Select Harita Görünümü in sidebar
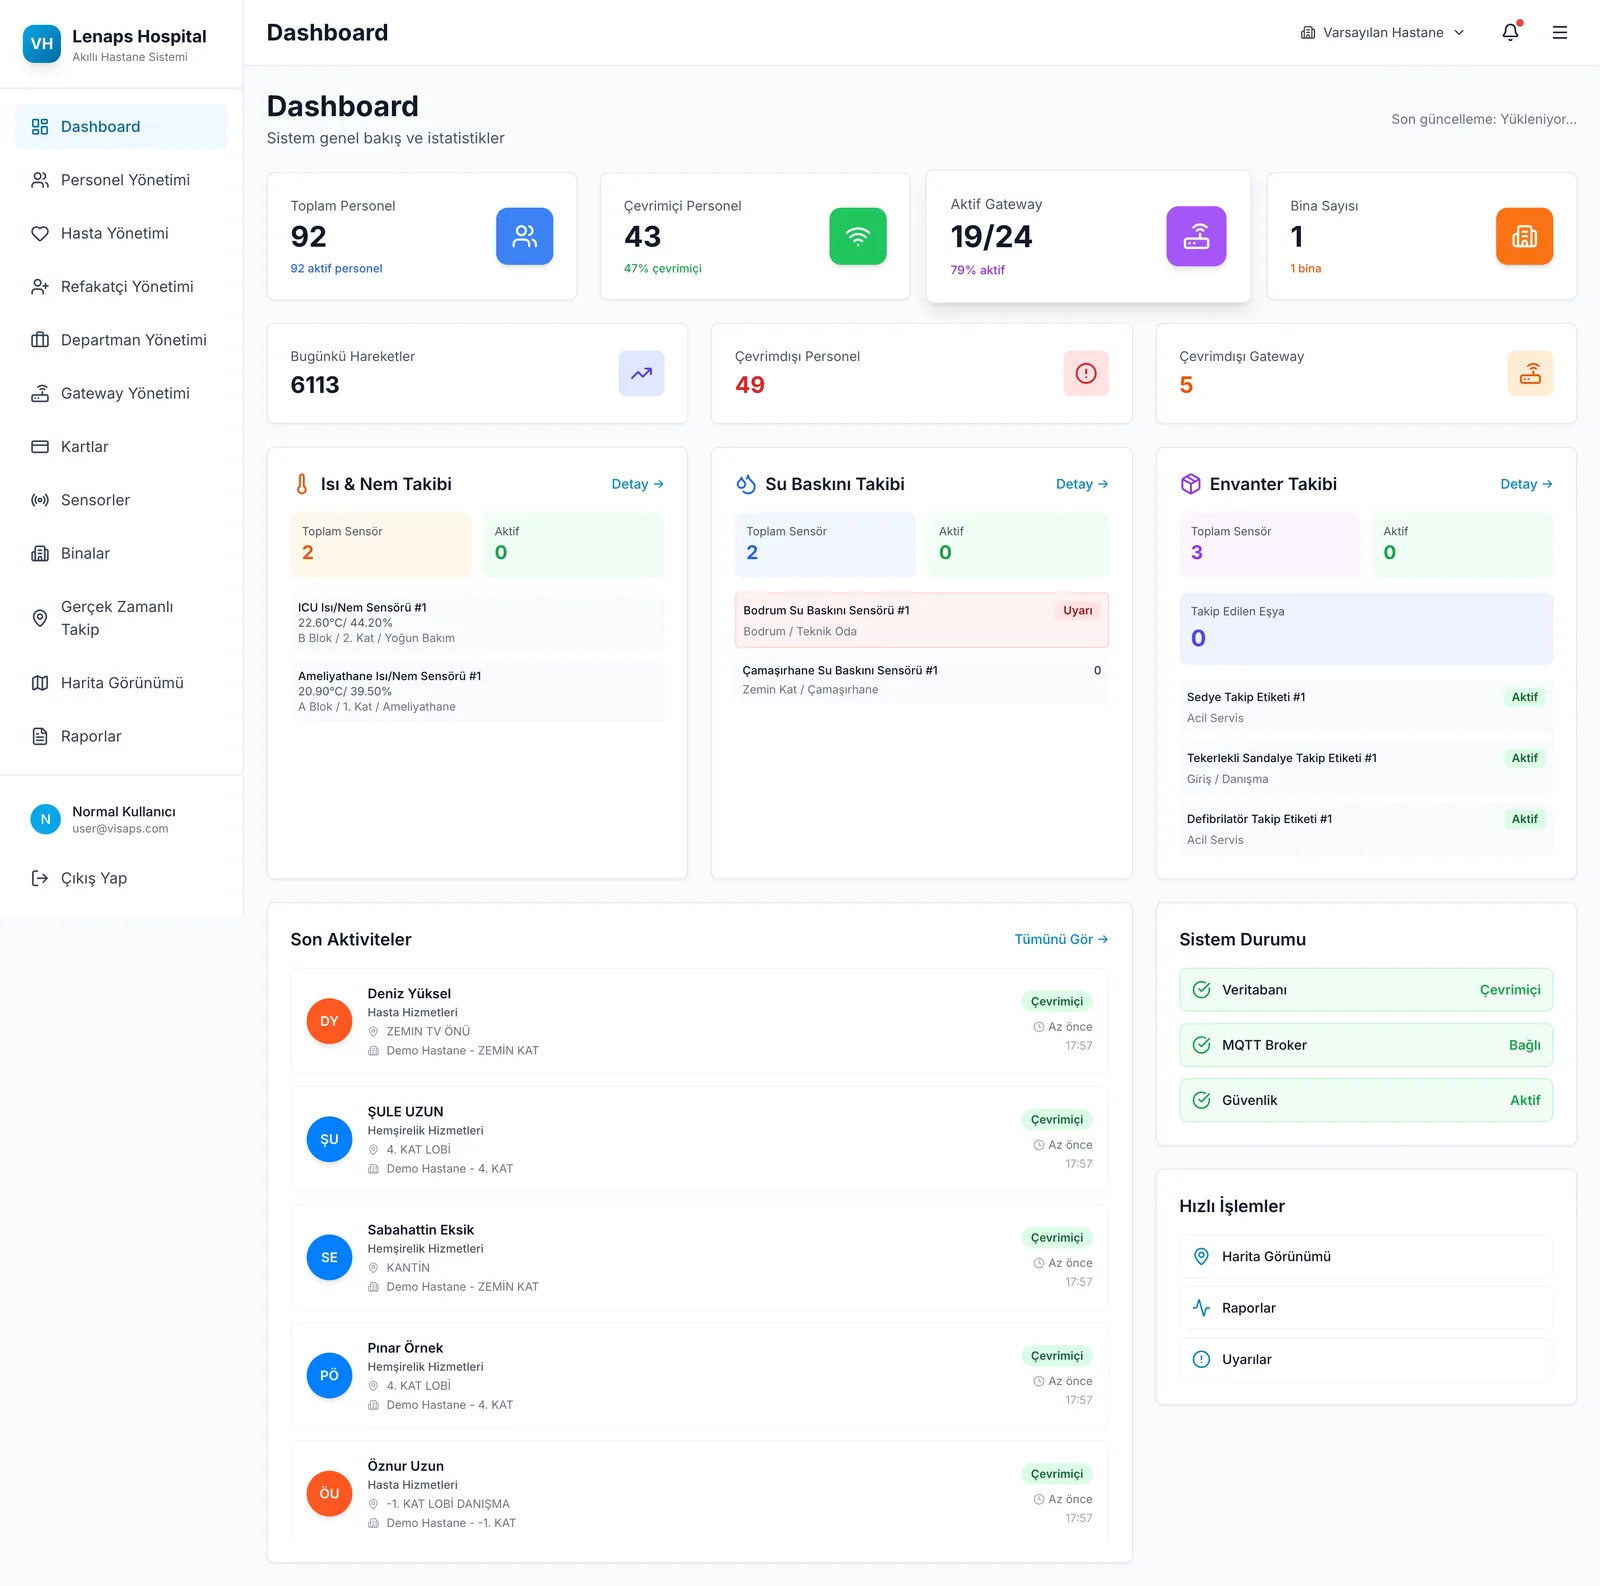This screenshot has width=1600, height=1586. coord(121,683)
